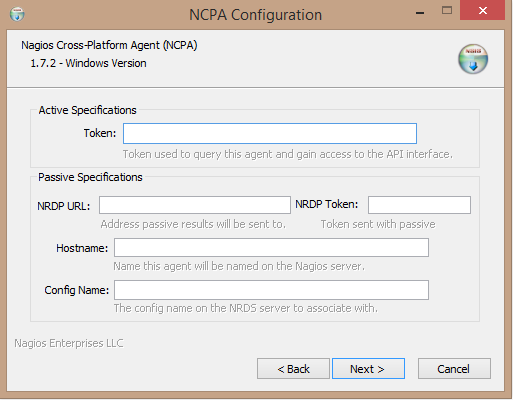The width and height of the screenshot is (513, 400).
Task: Click the 'Token:' label in Active Specifications
Action: [100, 133]
